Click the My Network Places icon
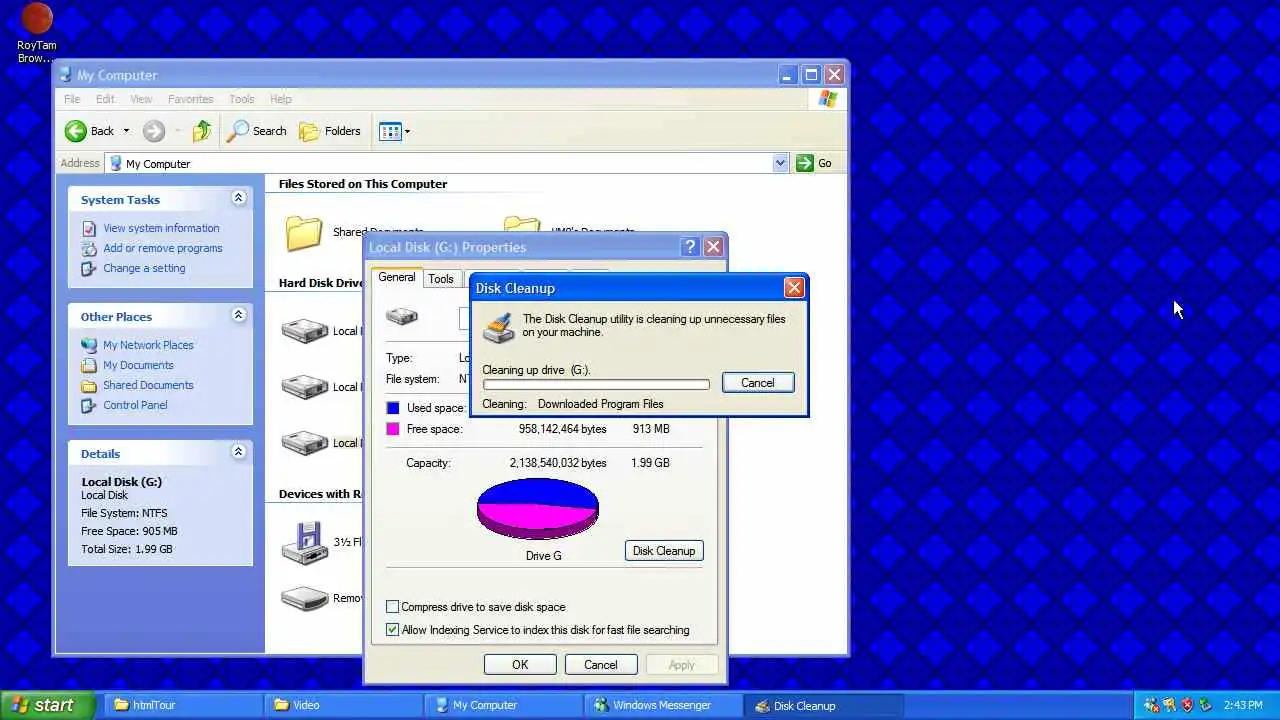The width and height of the screenshot is (1280, 720). (89, 345)
